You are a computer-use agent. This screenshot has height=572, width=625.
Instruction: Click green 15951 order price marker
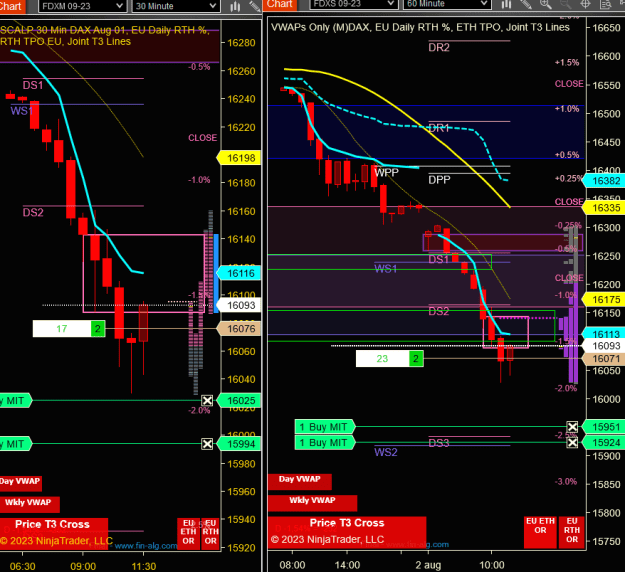click(603, 427)
